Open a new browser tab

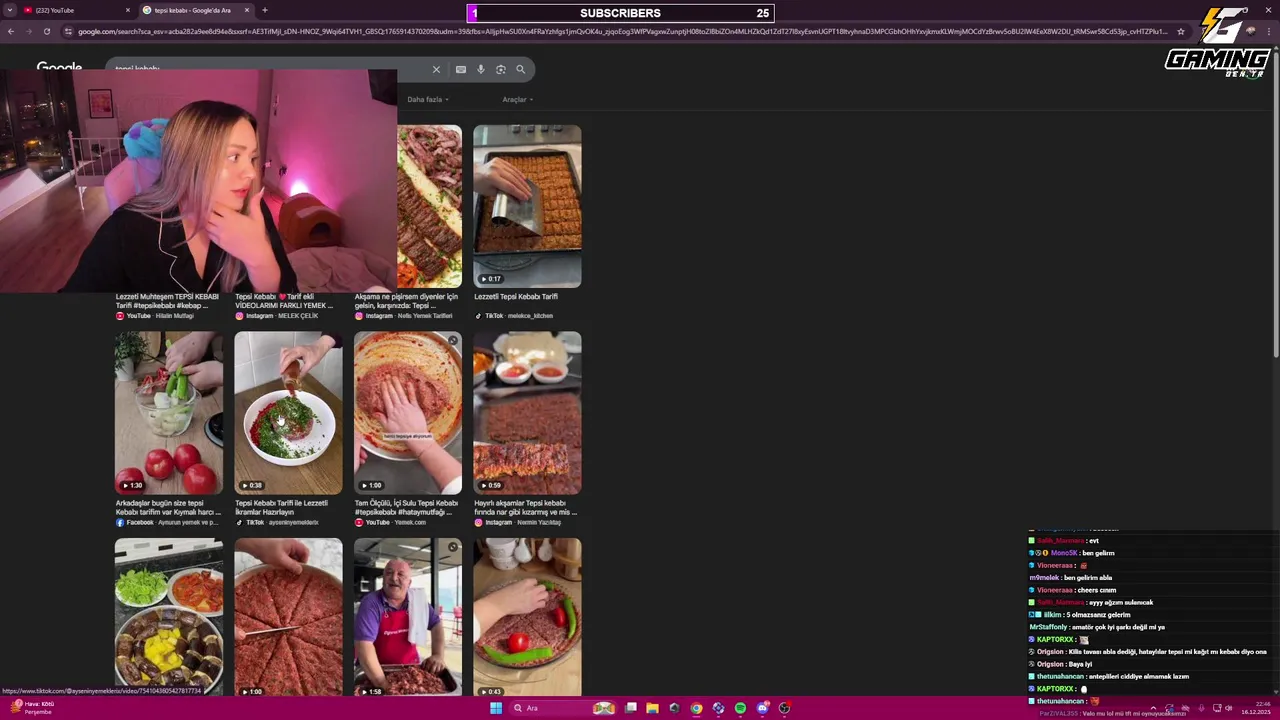tap(264, 10)
